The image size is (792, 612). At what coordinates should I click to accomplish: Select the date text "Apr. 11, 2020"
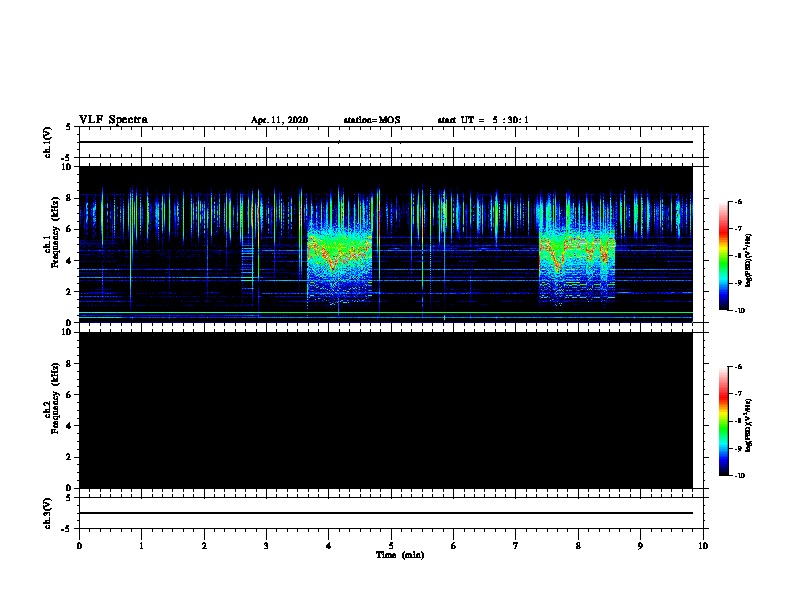[x=279, y=120]
